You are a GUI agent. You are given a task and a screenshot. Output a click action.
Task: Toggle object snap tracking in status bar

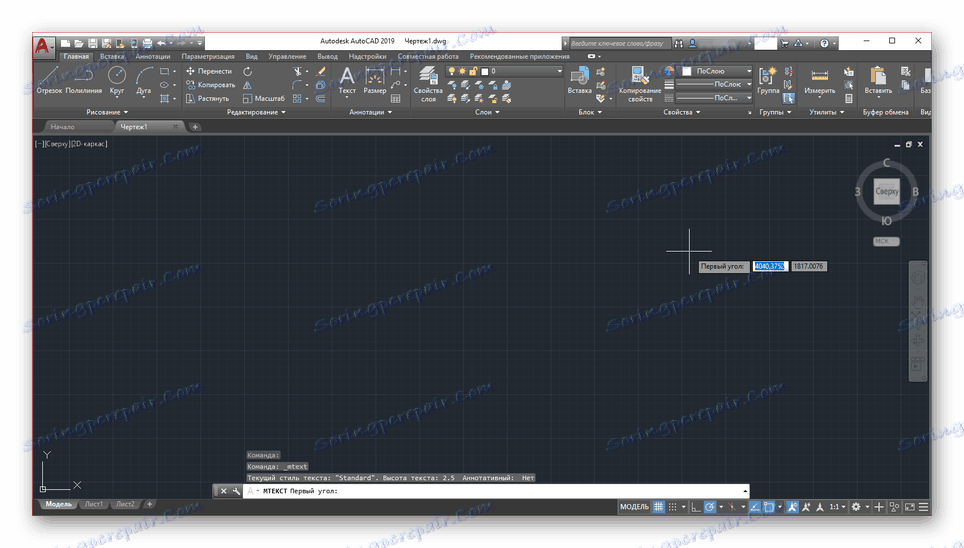click(x=754, y=507)
